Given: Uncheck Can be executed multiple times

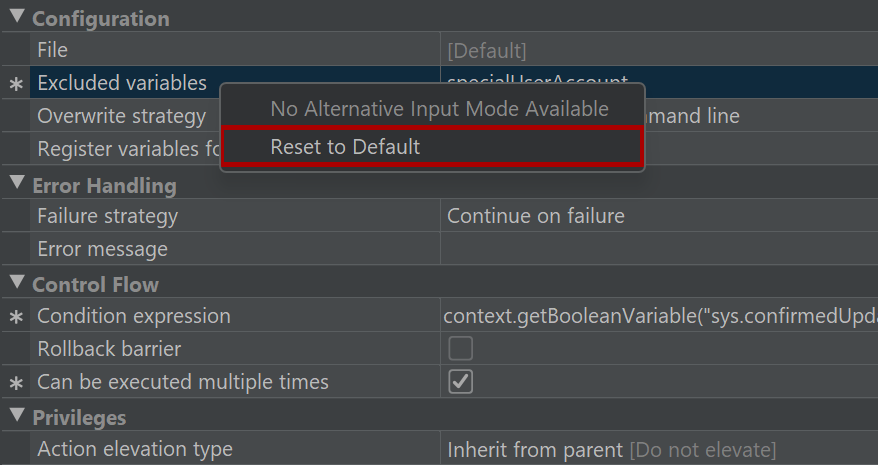Looking at the screenshot, I should [460, 382].
